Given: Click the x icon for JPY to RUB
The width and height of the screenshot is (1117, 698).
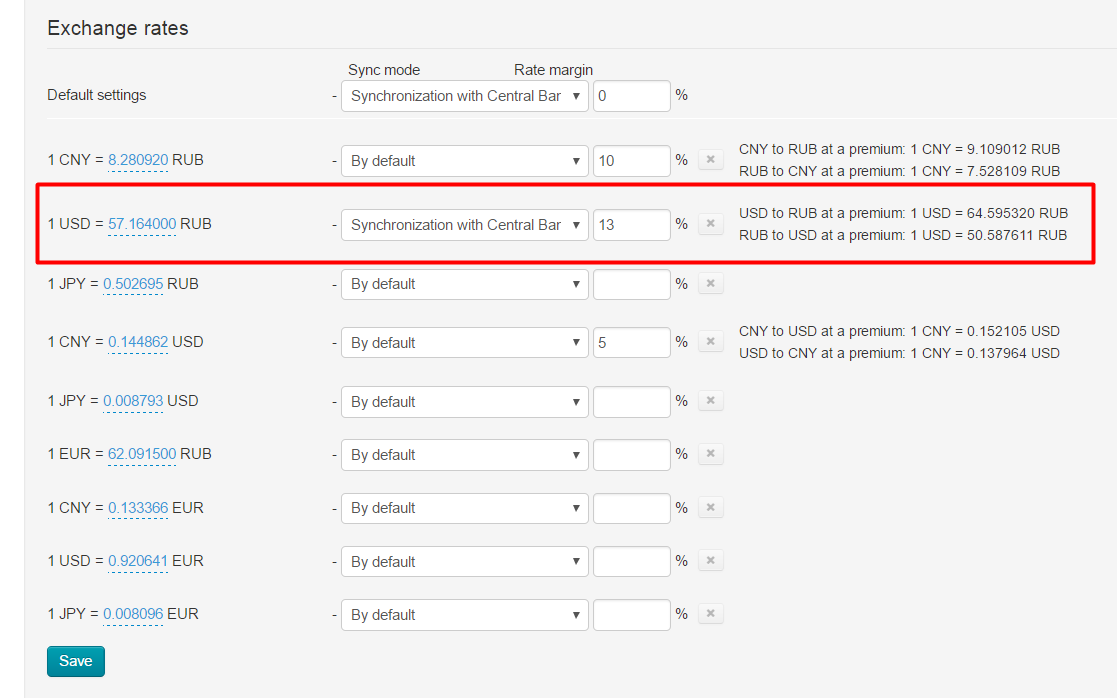Looking at the screenshot, I should coord(710,283).
